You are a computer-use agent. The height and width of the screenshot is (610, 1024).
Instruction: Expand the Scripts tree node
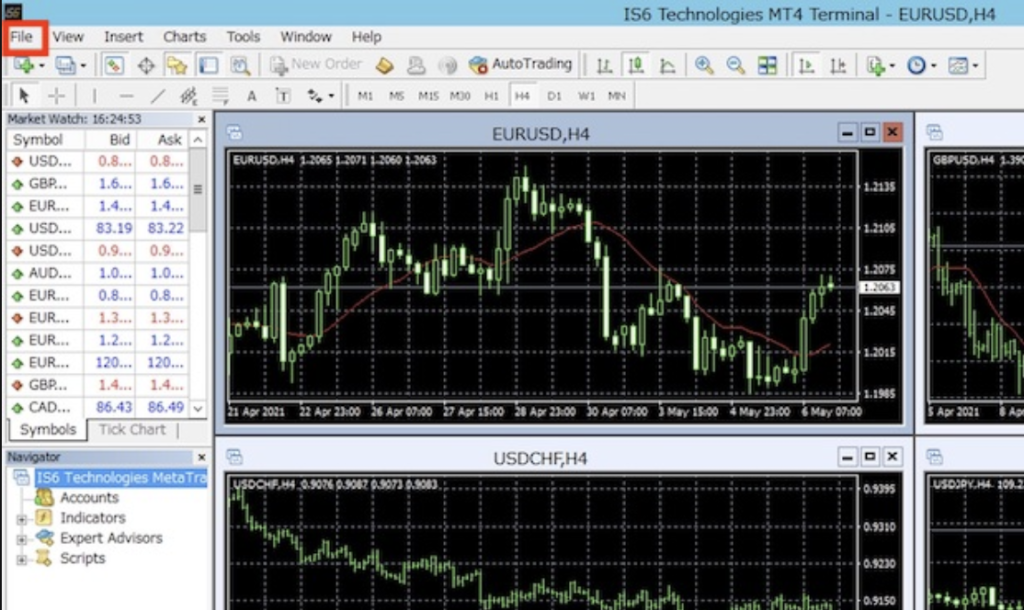tap(22, 560)
